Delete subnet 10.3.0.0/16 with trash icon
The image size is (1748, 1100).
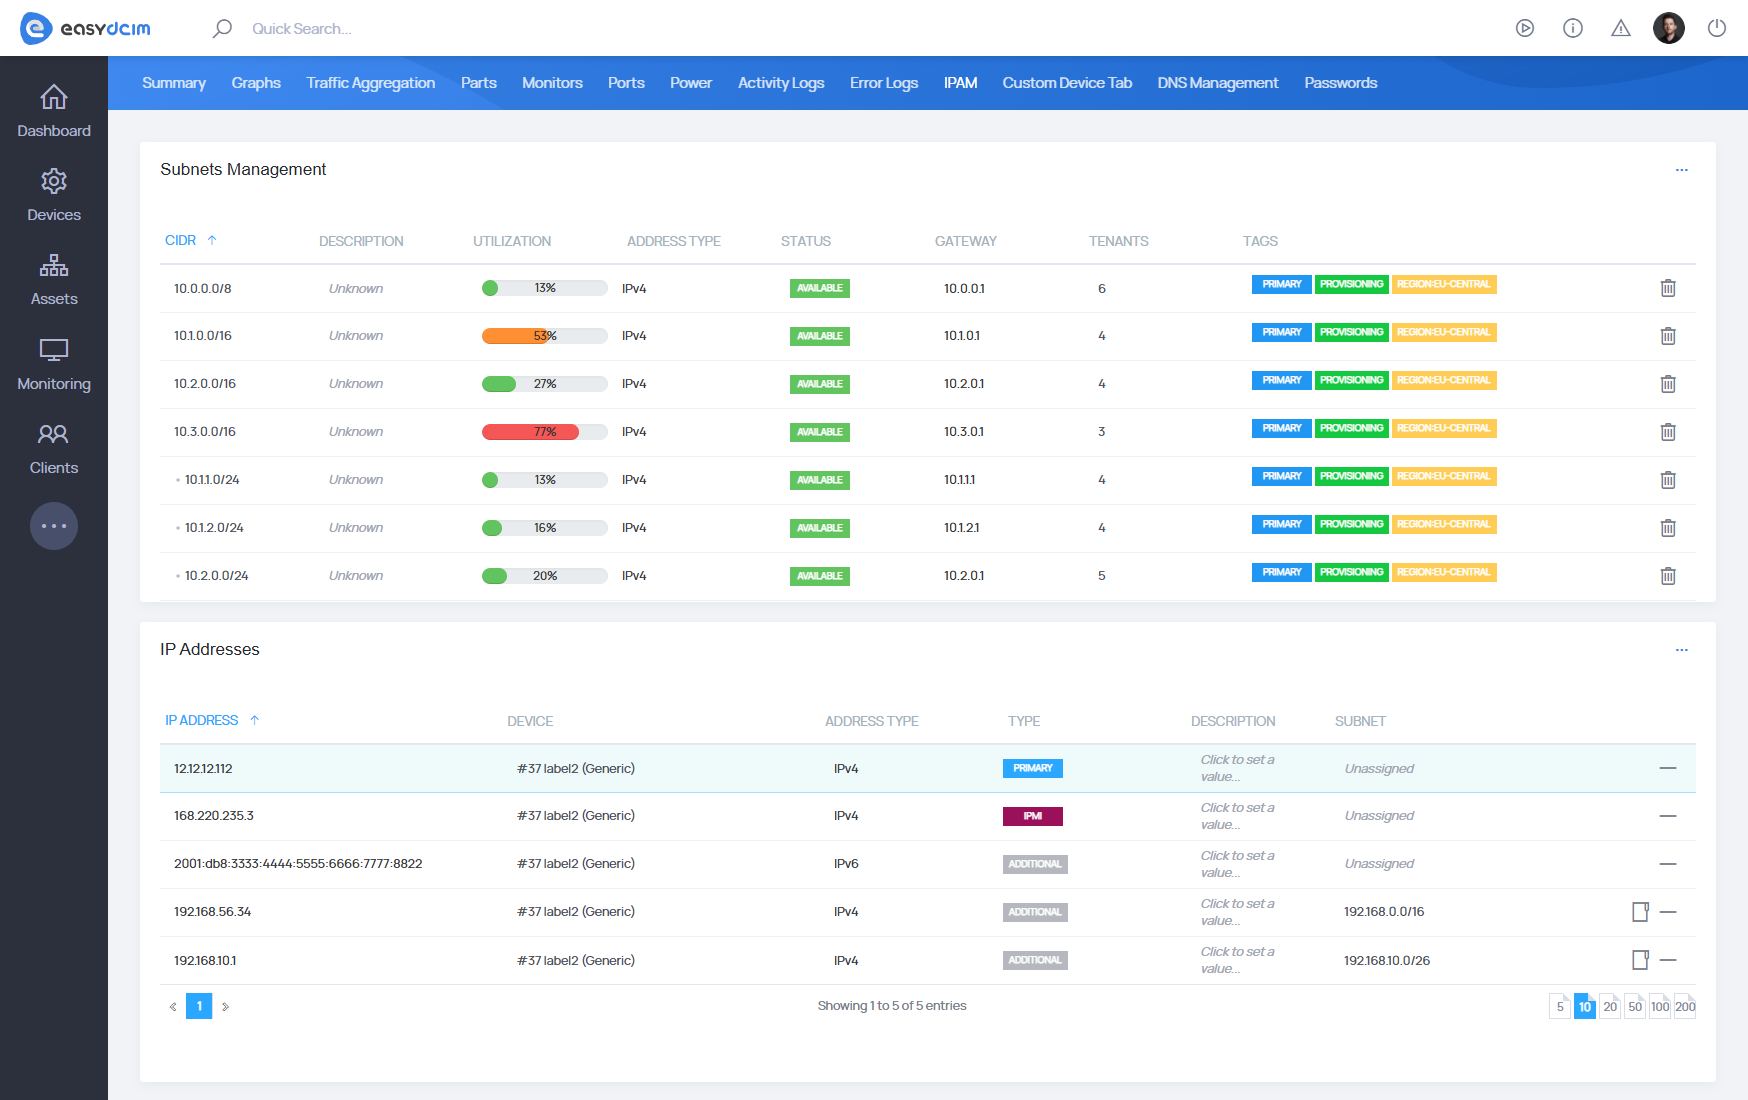tap(1668, 432)
